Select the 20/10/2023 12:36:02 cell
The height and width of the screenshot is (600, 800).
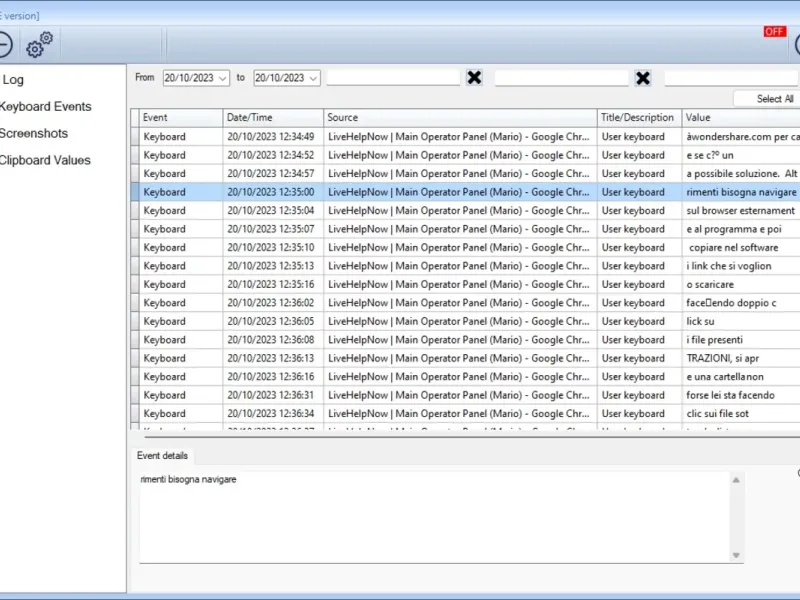click(271, 303)
